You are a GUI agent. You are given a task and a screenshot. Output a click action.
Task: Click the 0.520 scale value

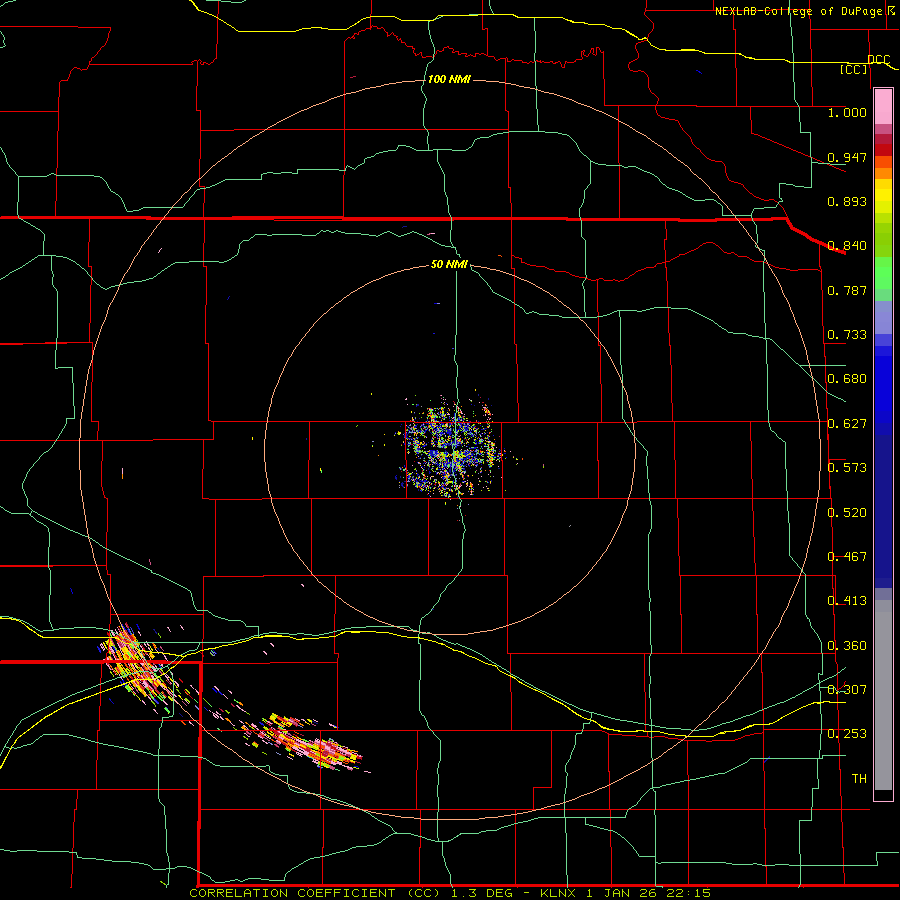(x=847, y=512)
